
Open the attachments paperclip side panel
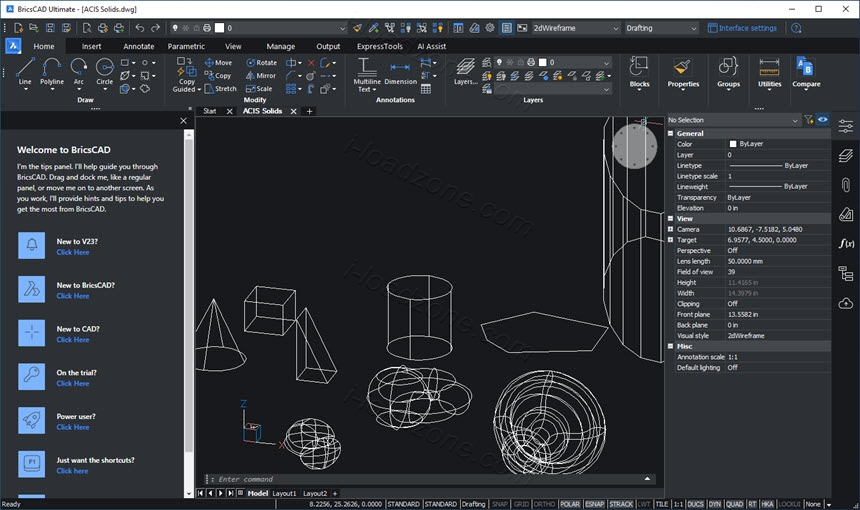846,185
